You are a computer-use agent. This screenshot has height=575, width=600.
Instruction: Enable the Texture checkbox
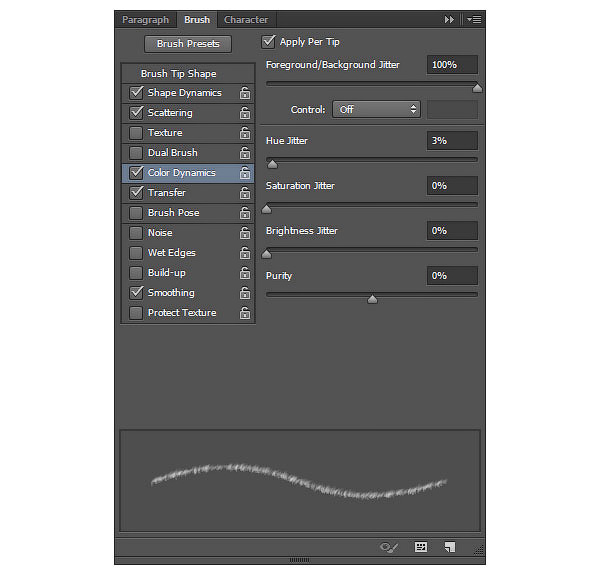pyautogui.click(x=136, y=133)
